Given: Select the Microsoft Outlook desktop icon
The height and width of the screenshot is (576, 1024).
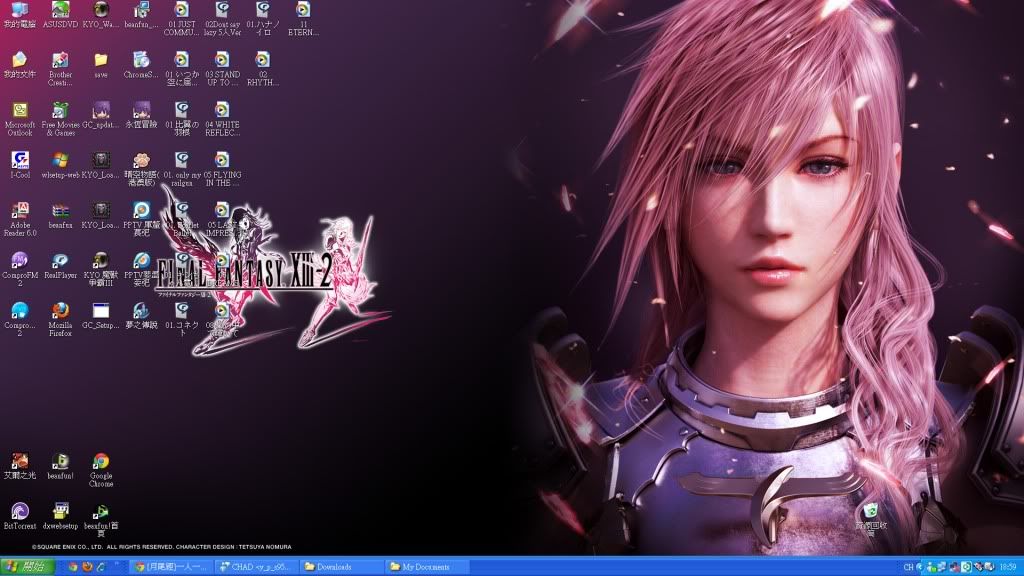Looking at the screenshot, I should (19, 111).
